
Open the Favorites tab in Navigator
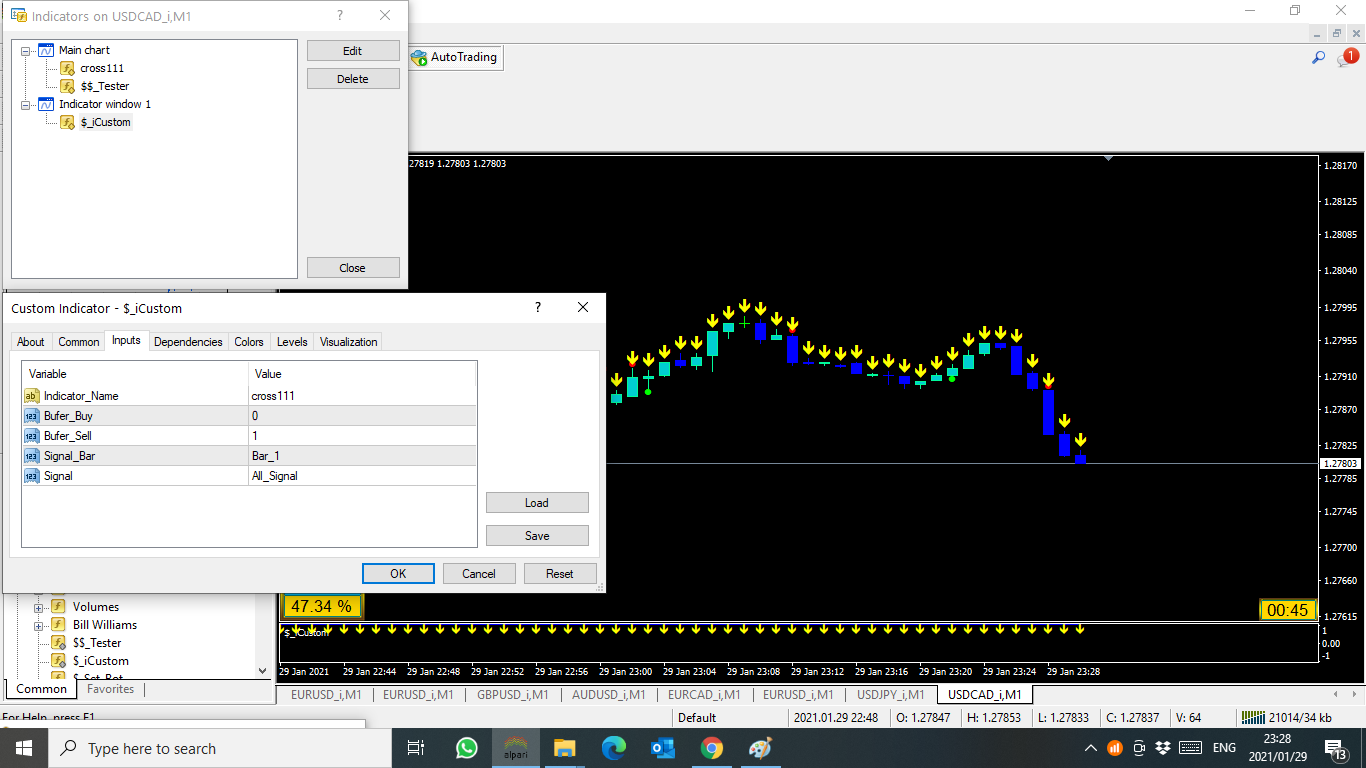pos(111,689)
